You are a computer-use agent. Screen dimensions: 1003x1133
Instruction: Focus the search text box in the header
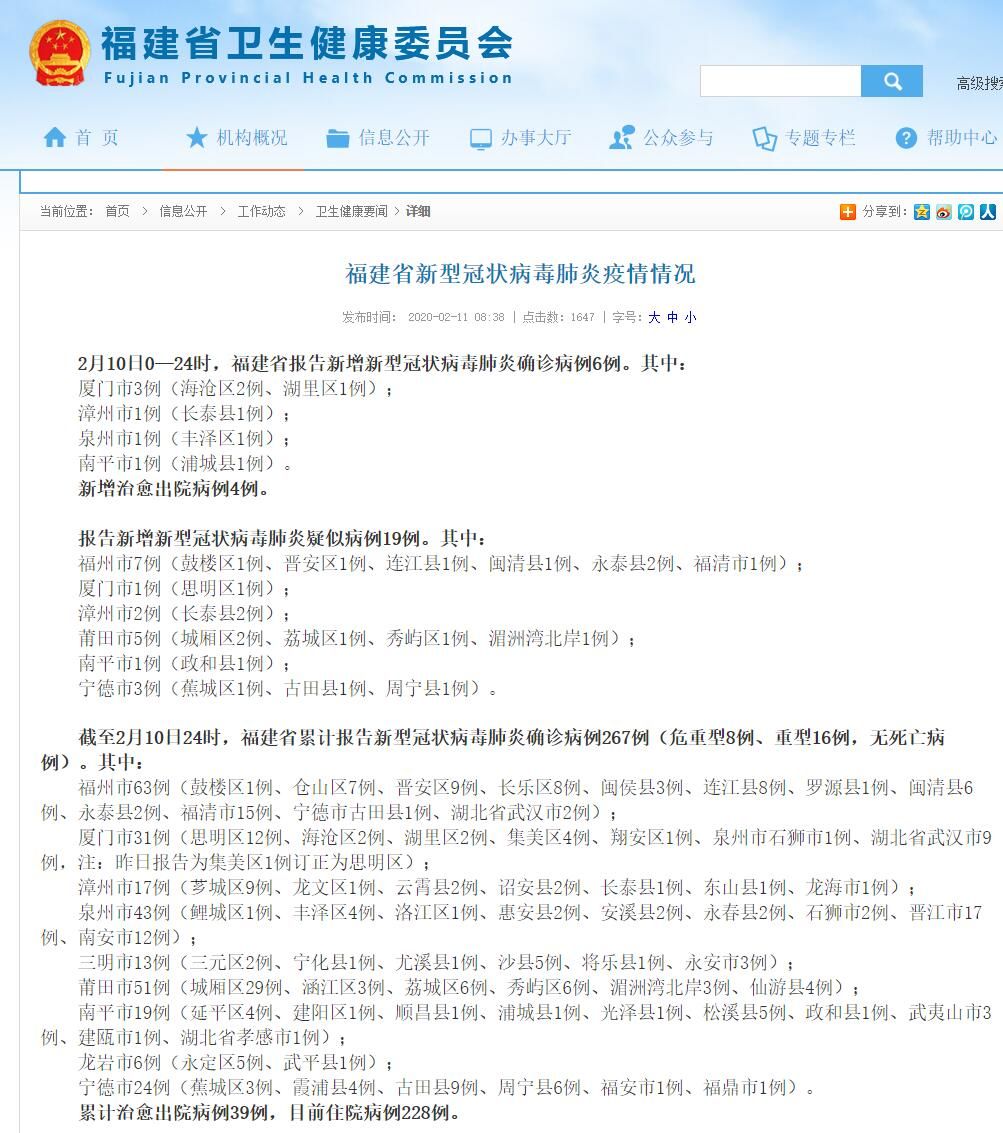click(780, 81)
